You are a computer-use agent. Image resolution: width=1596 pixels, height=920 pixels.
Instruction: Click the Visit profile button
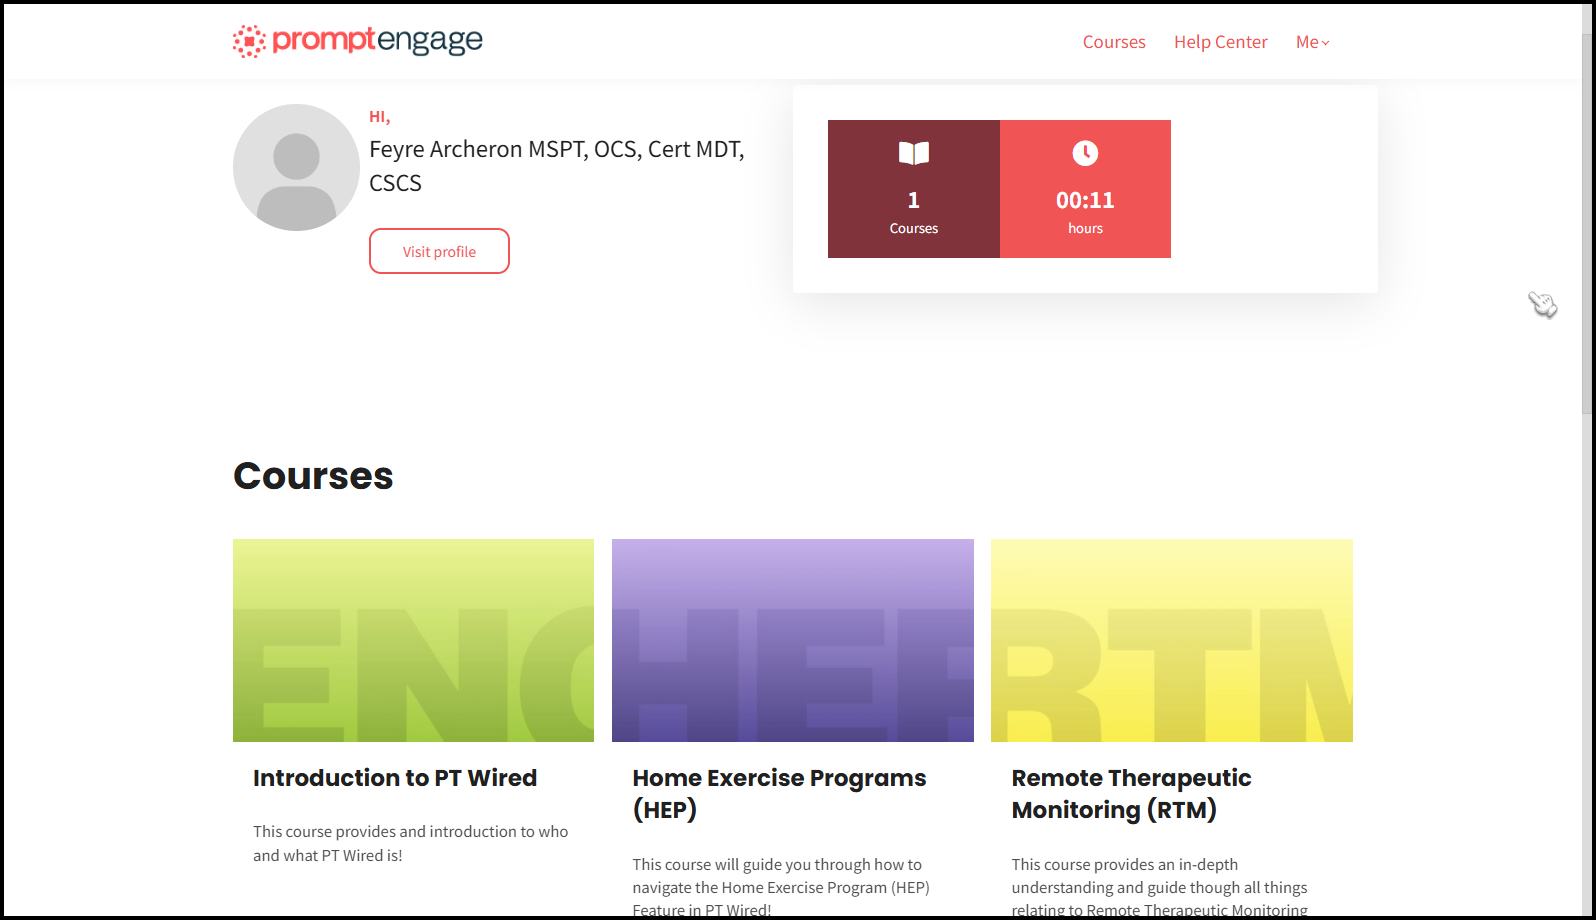click(439, 251)
